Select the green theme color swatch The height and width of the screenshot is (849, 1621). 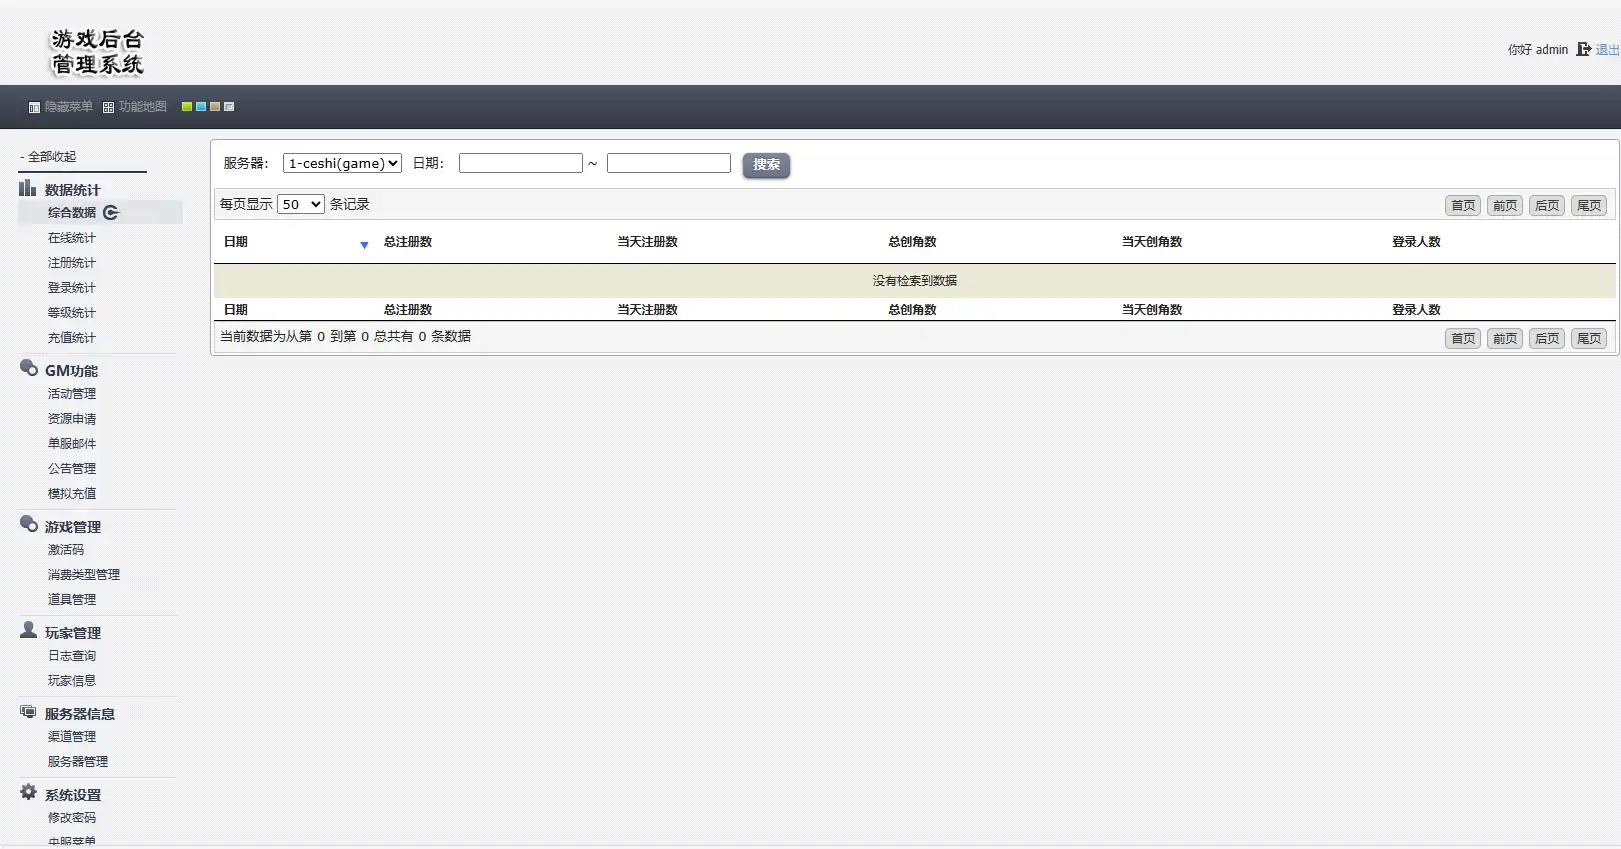point(187,106)
